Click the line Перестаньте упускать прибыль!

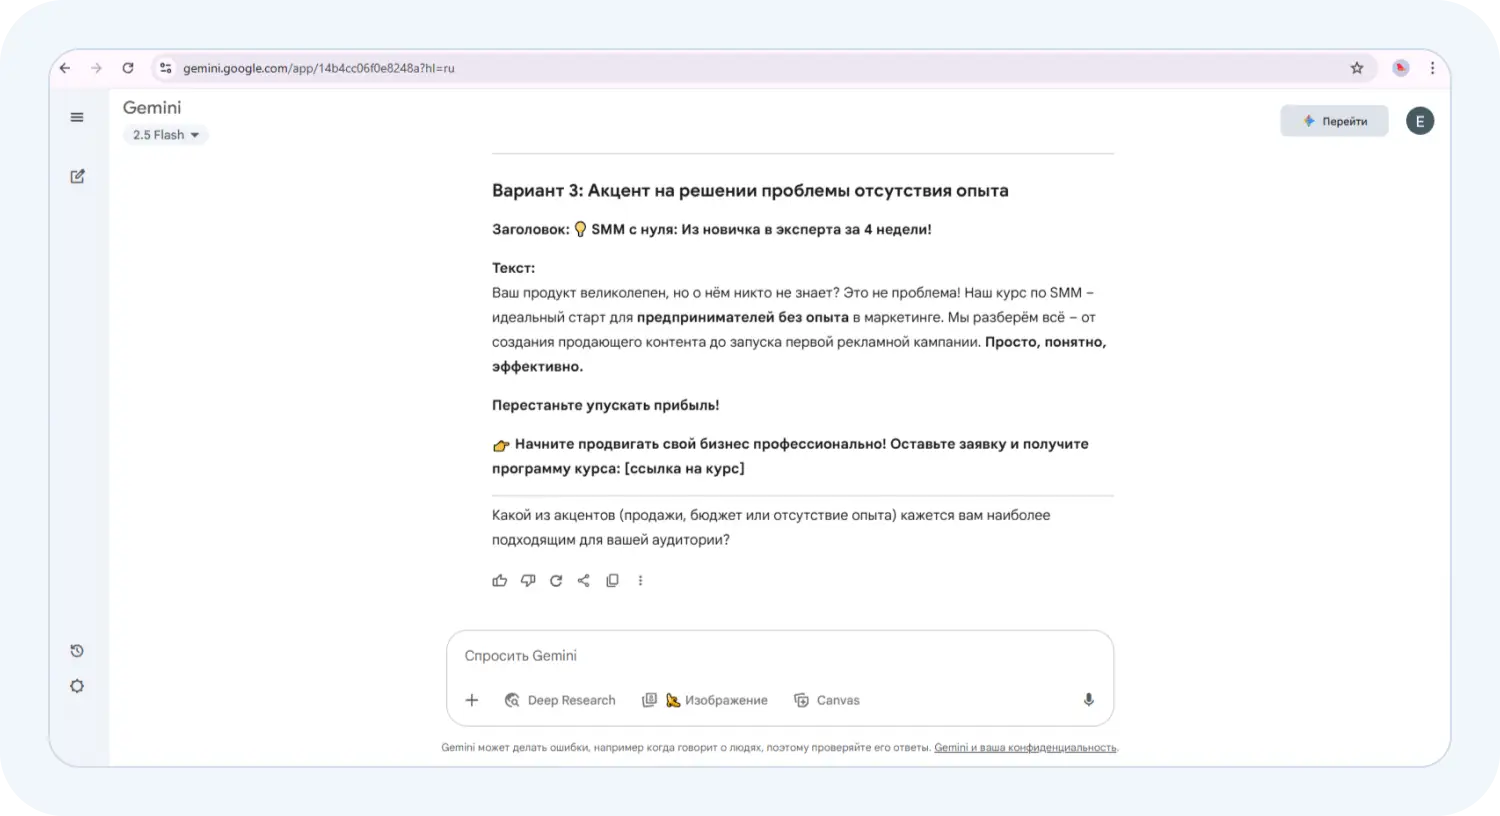[x=606, y=405]
